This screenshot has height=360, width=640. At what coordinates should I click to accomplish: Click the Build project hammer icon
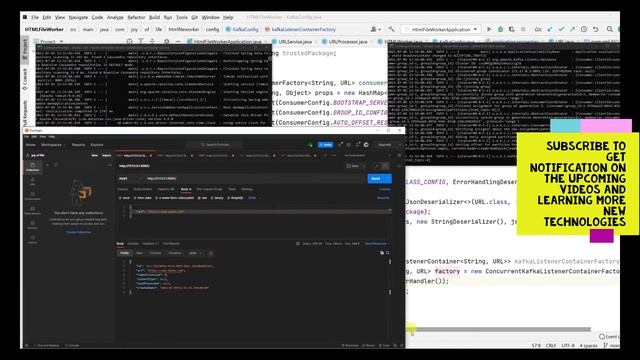point(391,29)
